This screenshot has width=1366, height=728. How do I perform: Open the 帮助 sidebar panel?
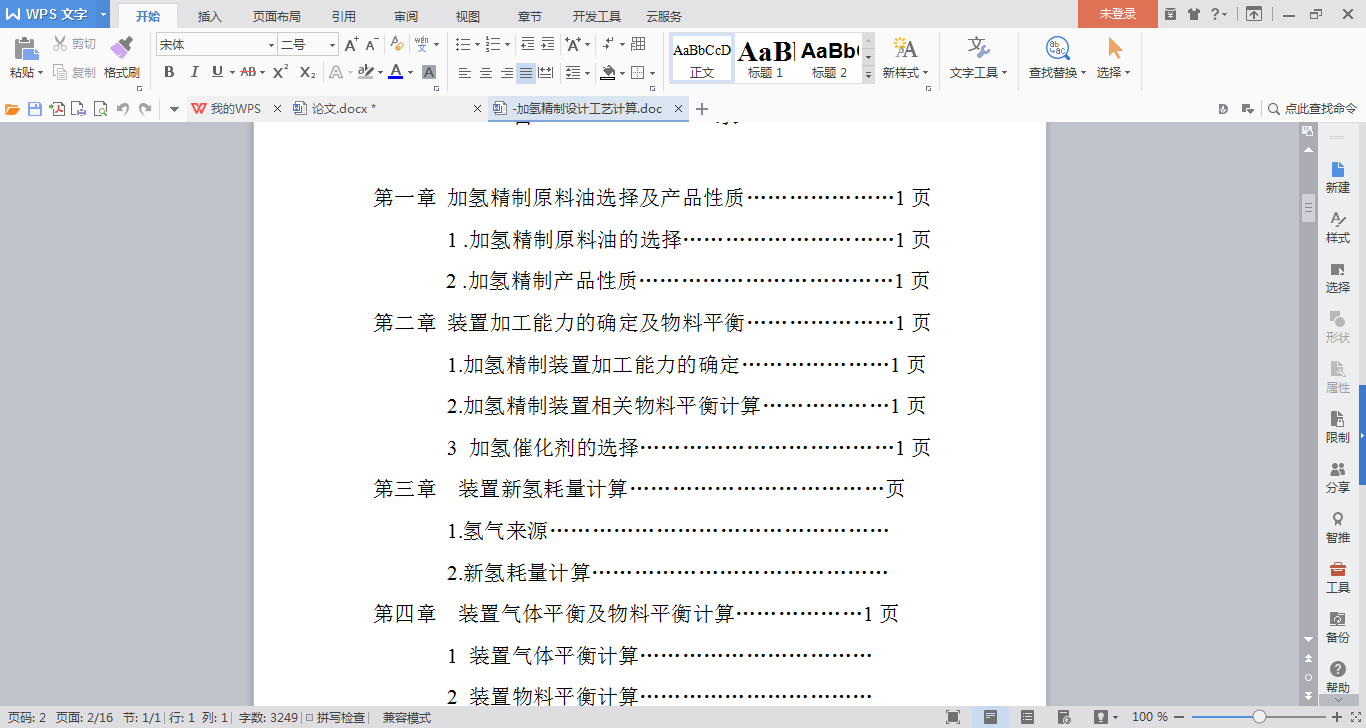pos(1337,677)
